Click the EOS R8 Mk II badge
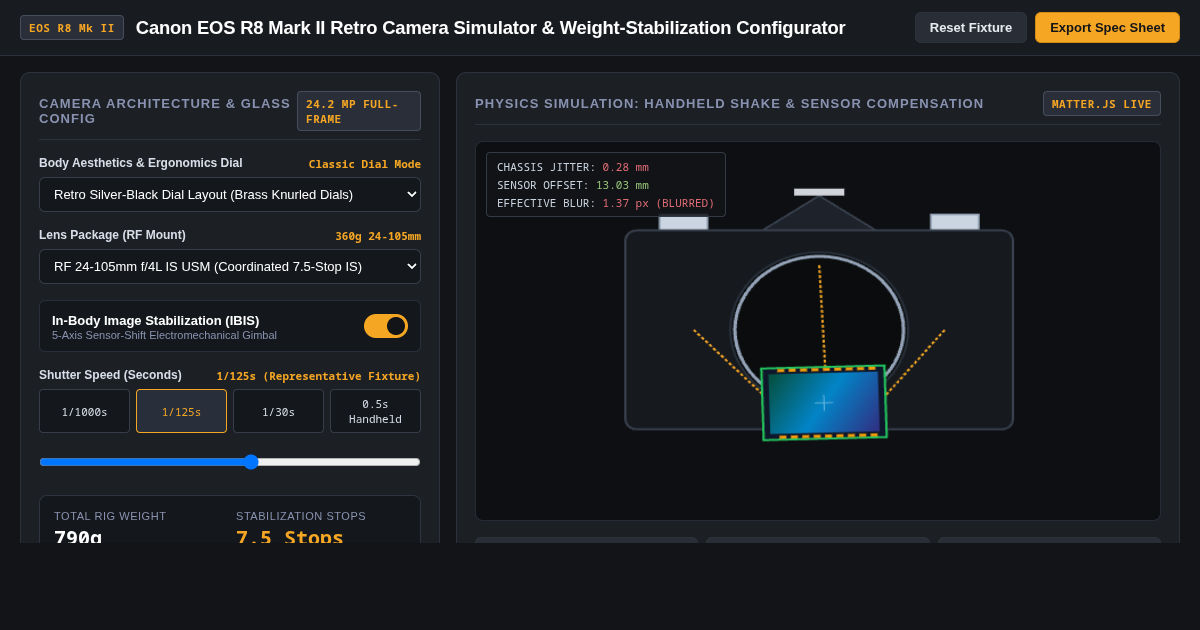 pos(72,28)
